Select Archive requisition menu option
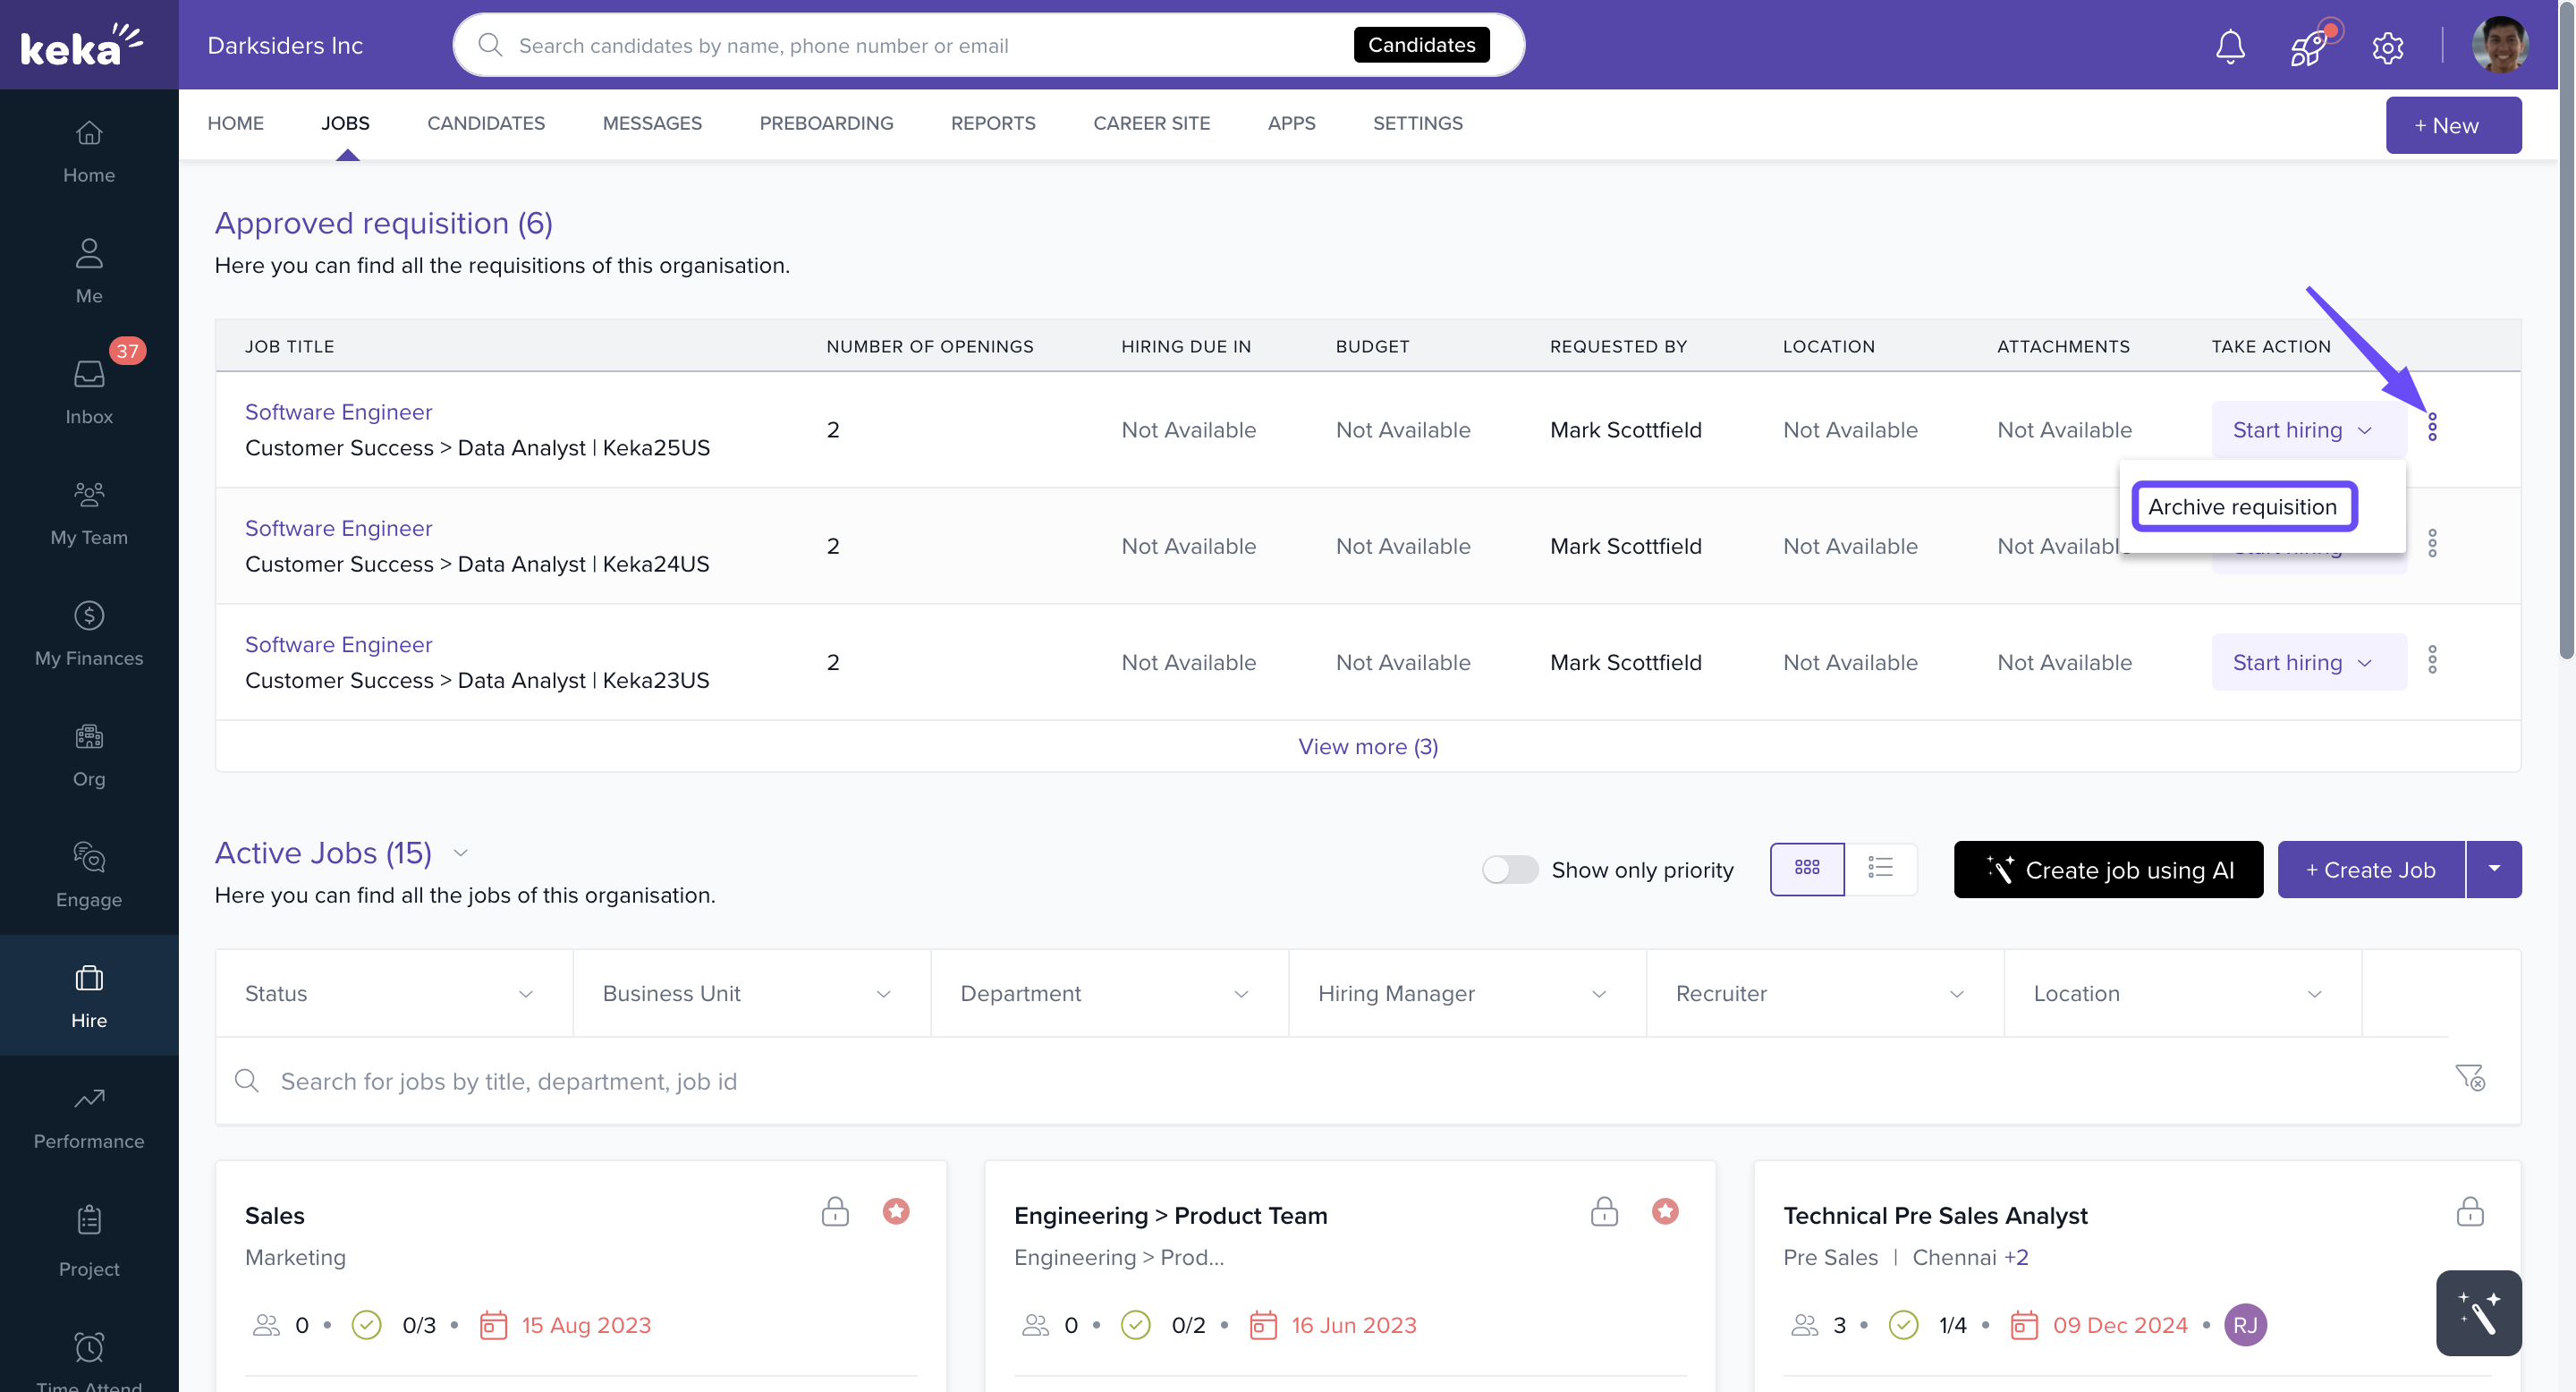2576x1392 pixels. pos(2242,507)
